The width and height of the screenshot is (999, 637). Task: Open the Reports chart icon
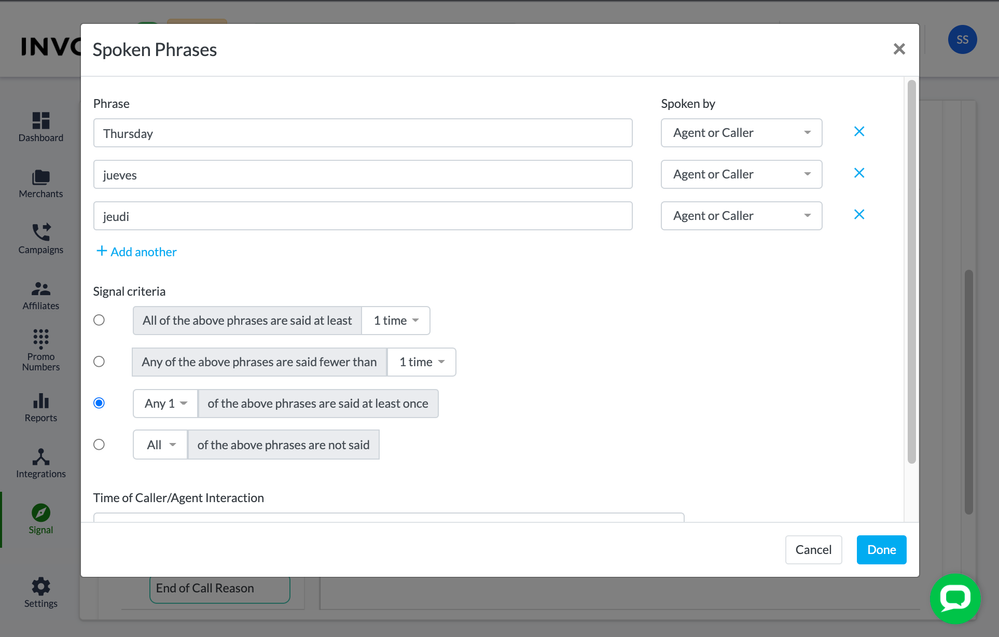[x=40, y=402]
